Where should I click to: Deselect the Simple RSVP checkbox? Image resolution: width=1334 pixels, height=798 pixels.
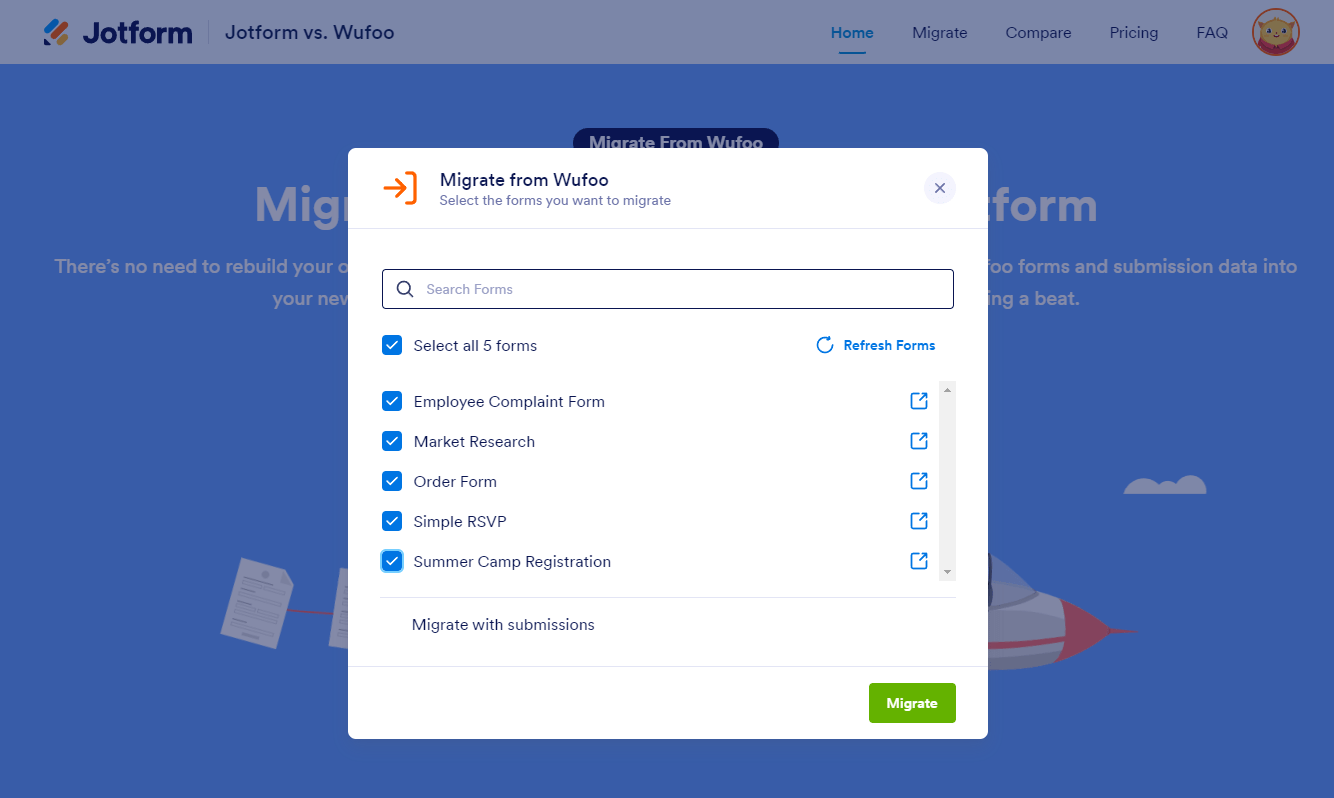click(x=392, y=521)
